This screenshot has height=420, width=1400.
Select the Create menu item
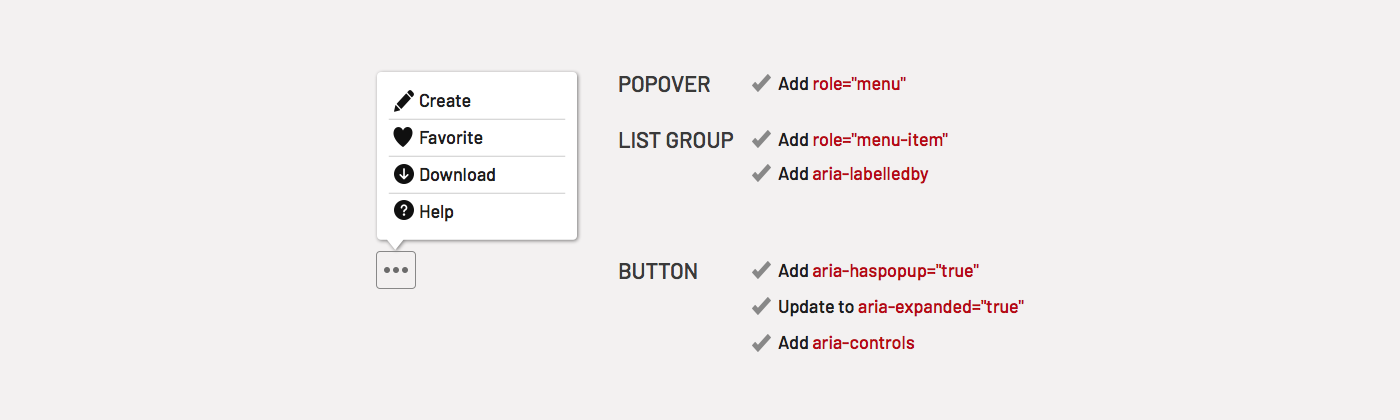coord(477,101)
